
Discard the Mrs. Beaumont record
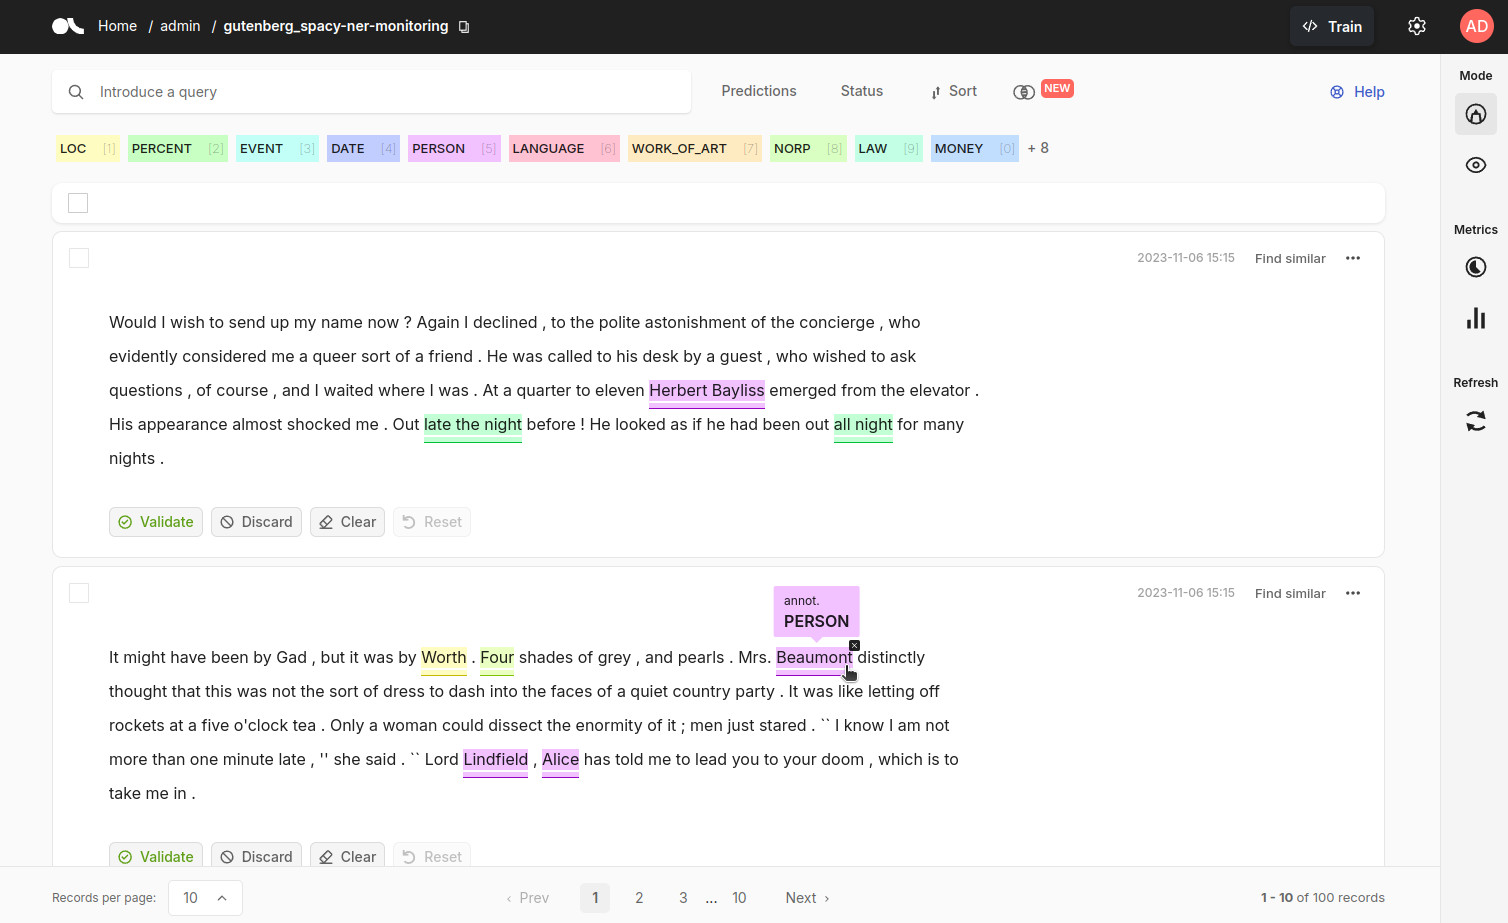coord(256,856)
